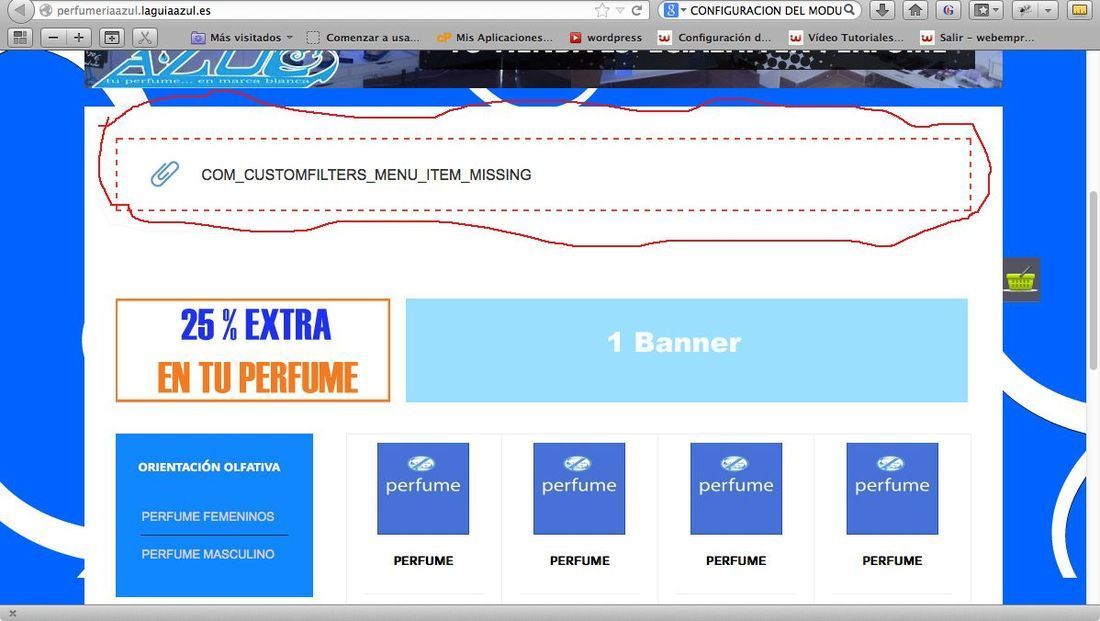The width and height of the screenshot is (1100, 621).
Task: Open the Más visitados bookmarks folder
Action: [x=242, y=37]
